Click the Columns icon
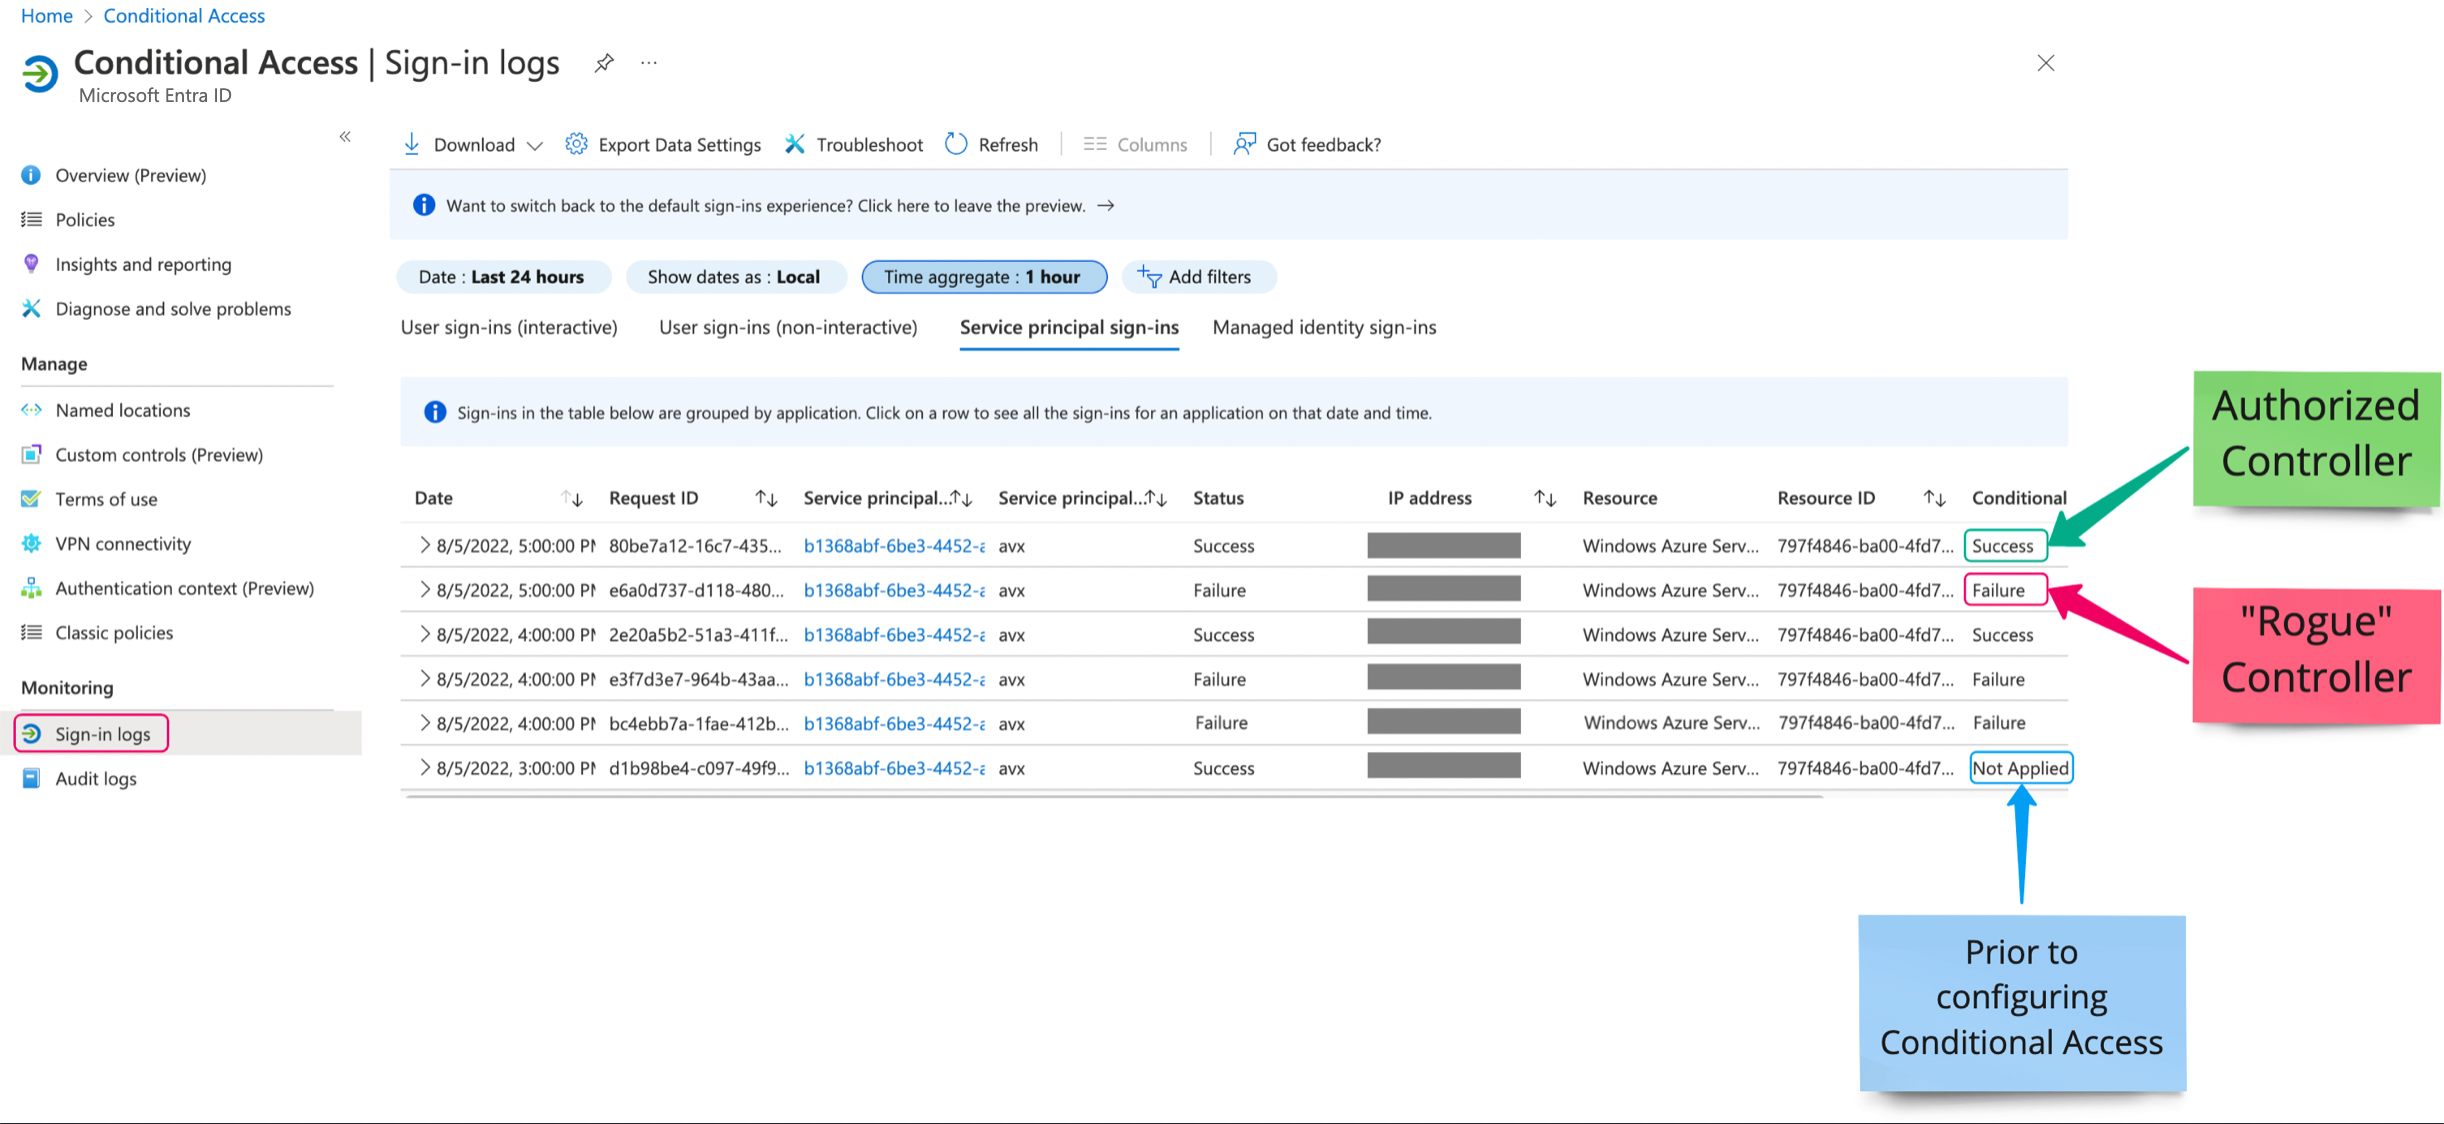The image size is (2444, 1124). click(x=1094, y=144)
